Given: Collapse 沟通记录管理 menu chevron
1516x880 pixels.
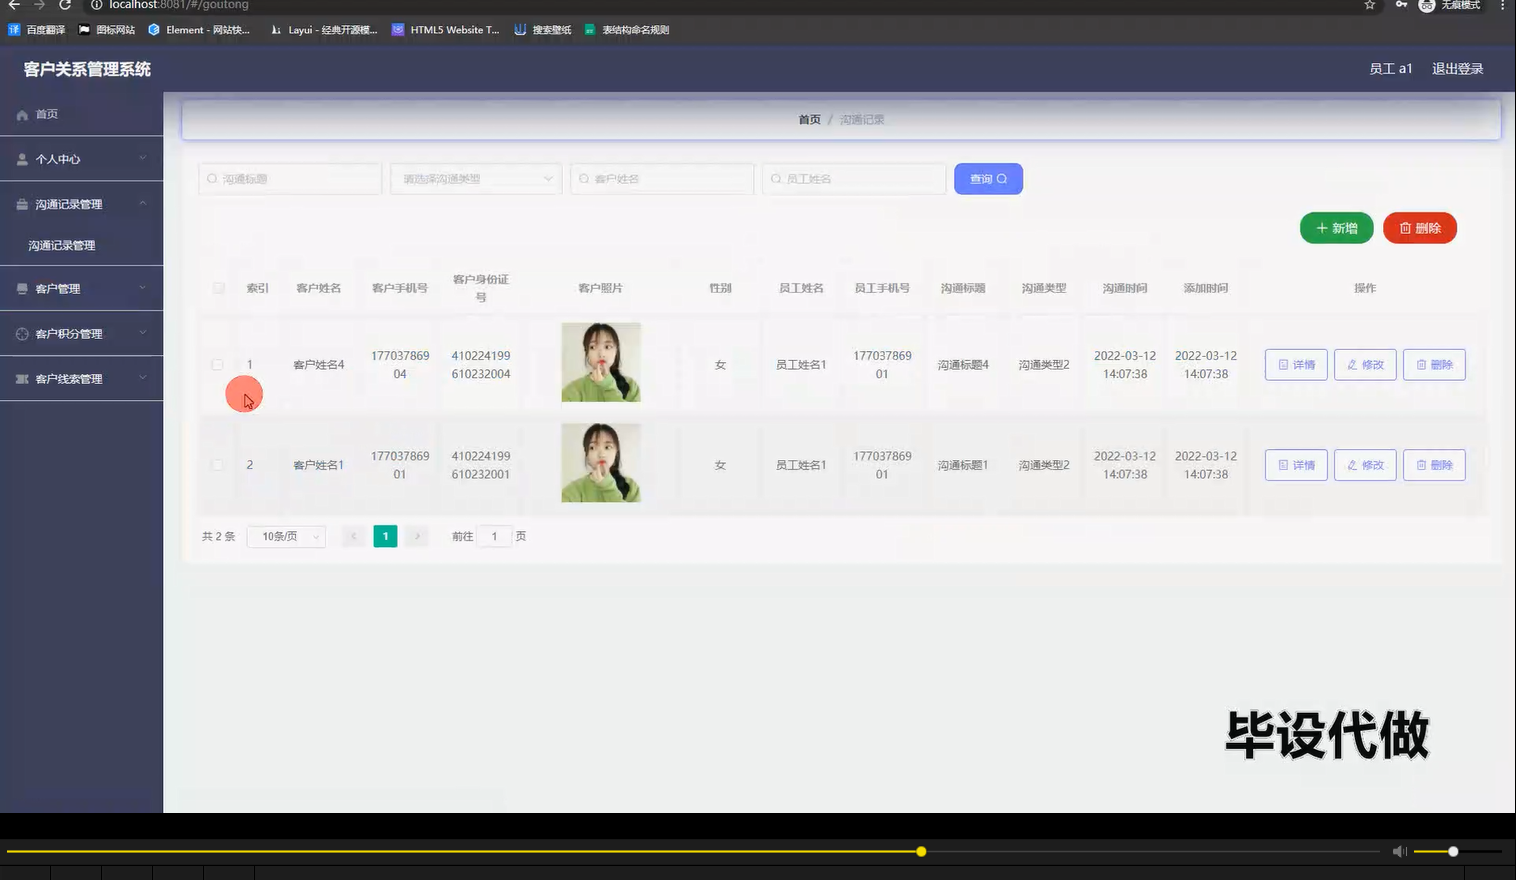Looking at the screenshot, I should point(142,203).
